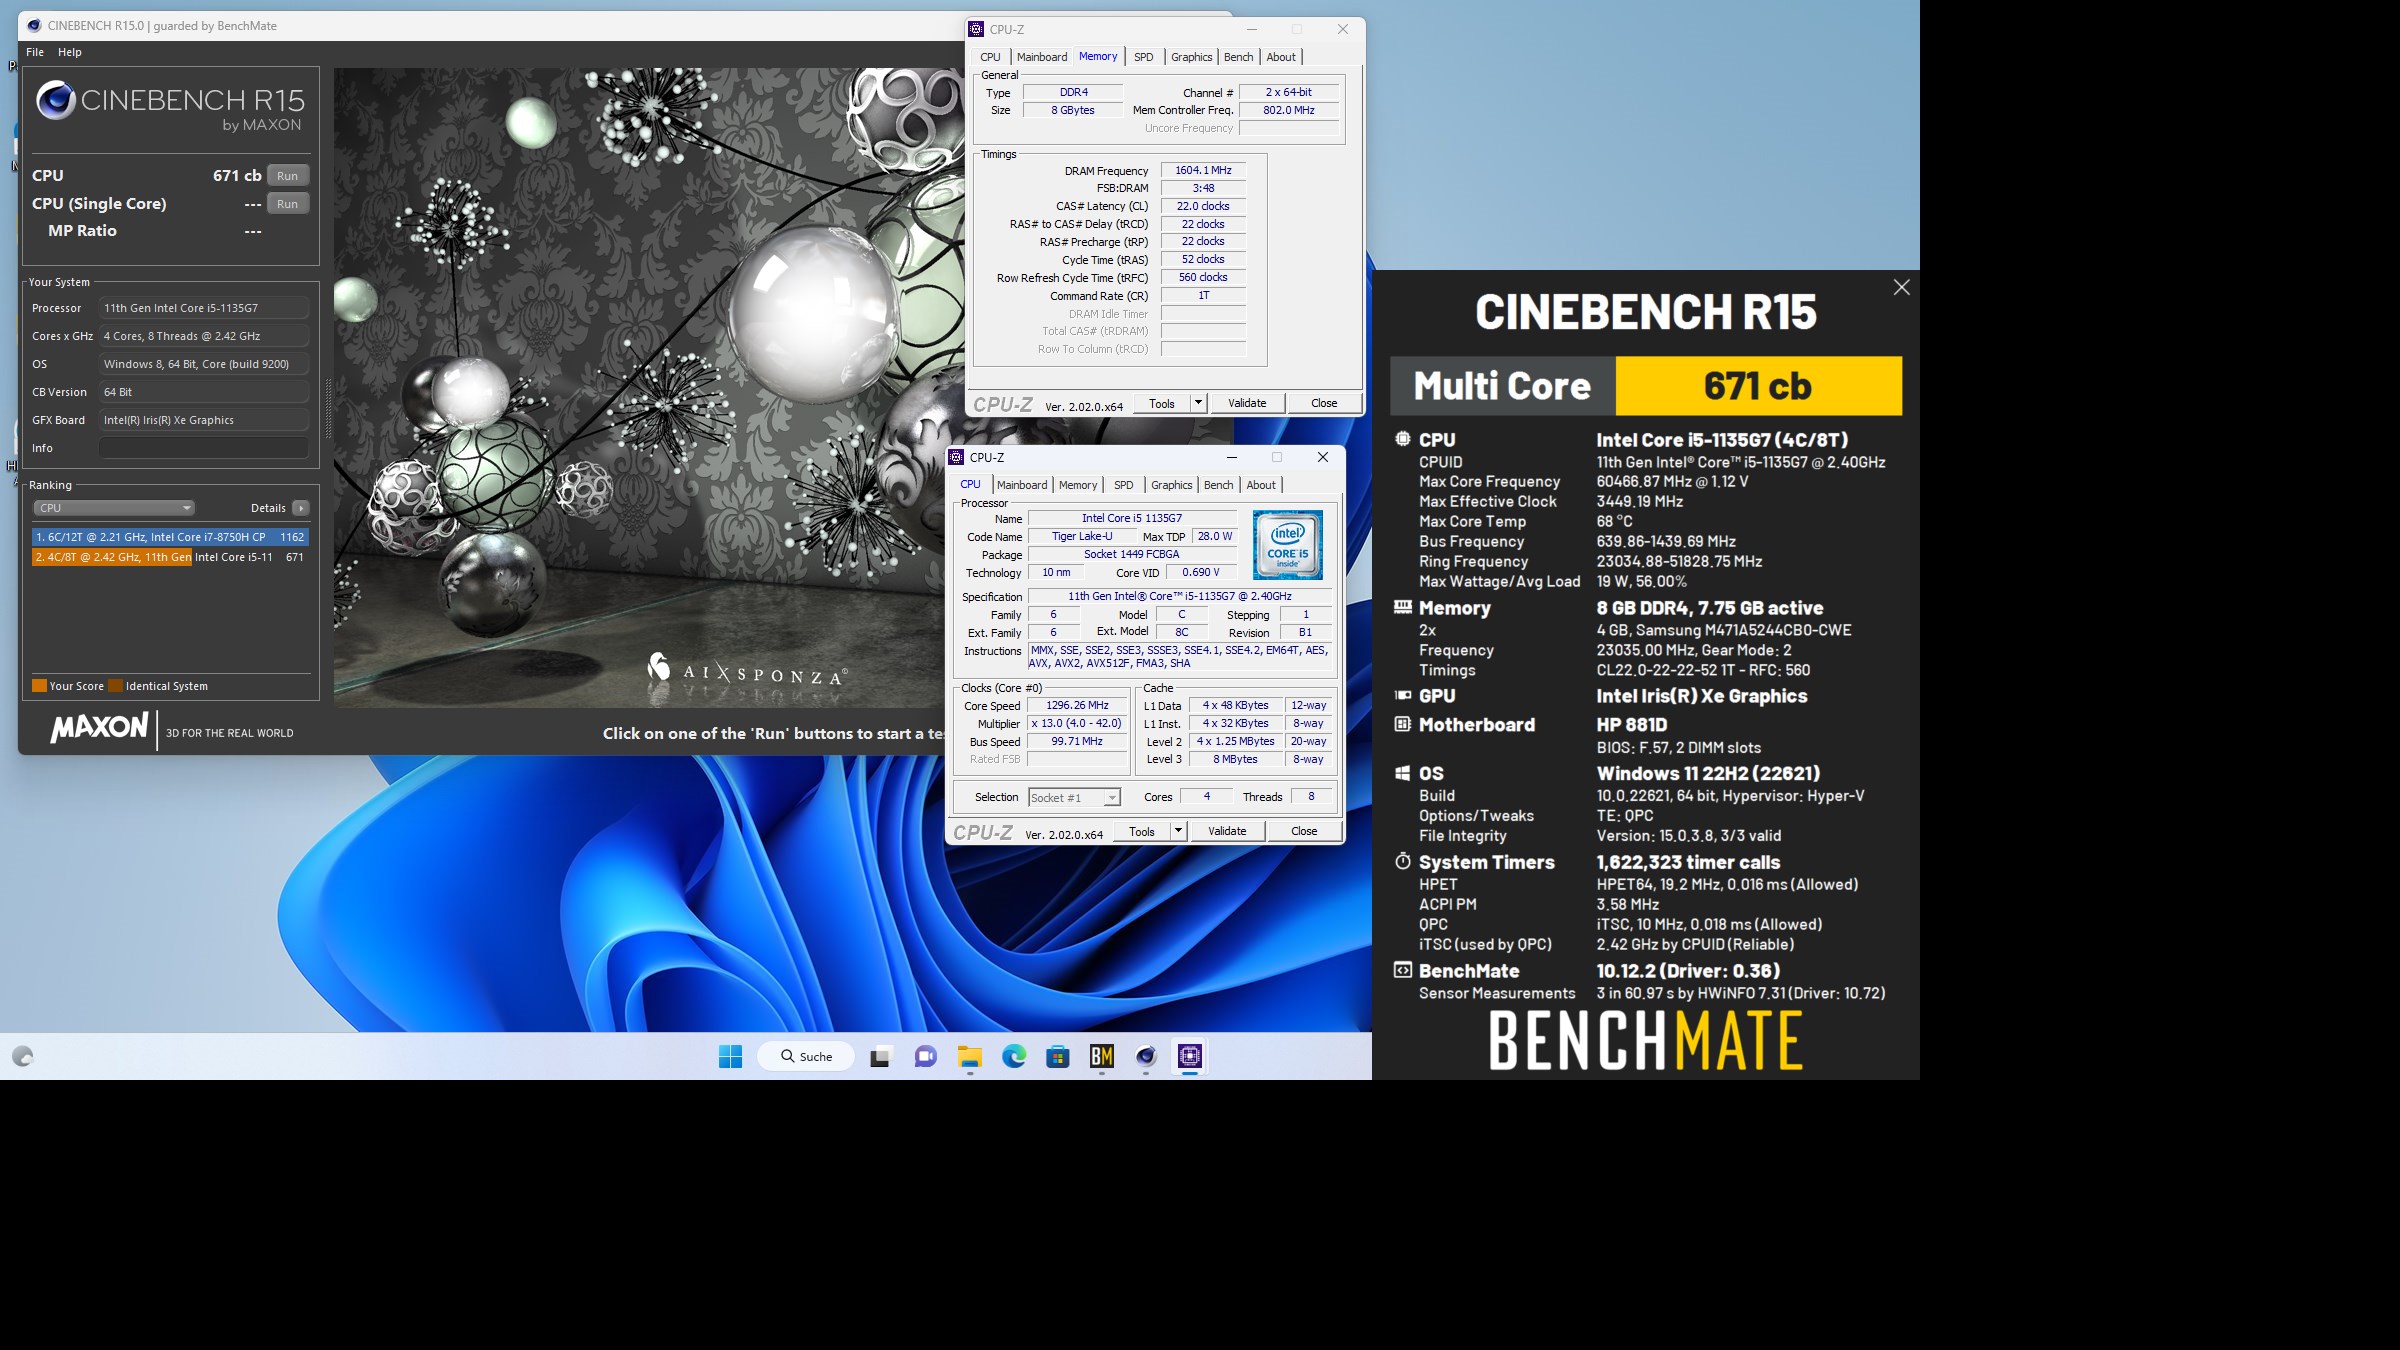Open About tab in upper CPU-Z window

[x=1281, y=57]
